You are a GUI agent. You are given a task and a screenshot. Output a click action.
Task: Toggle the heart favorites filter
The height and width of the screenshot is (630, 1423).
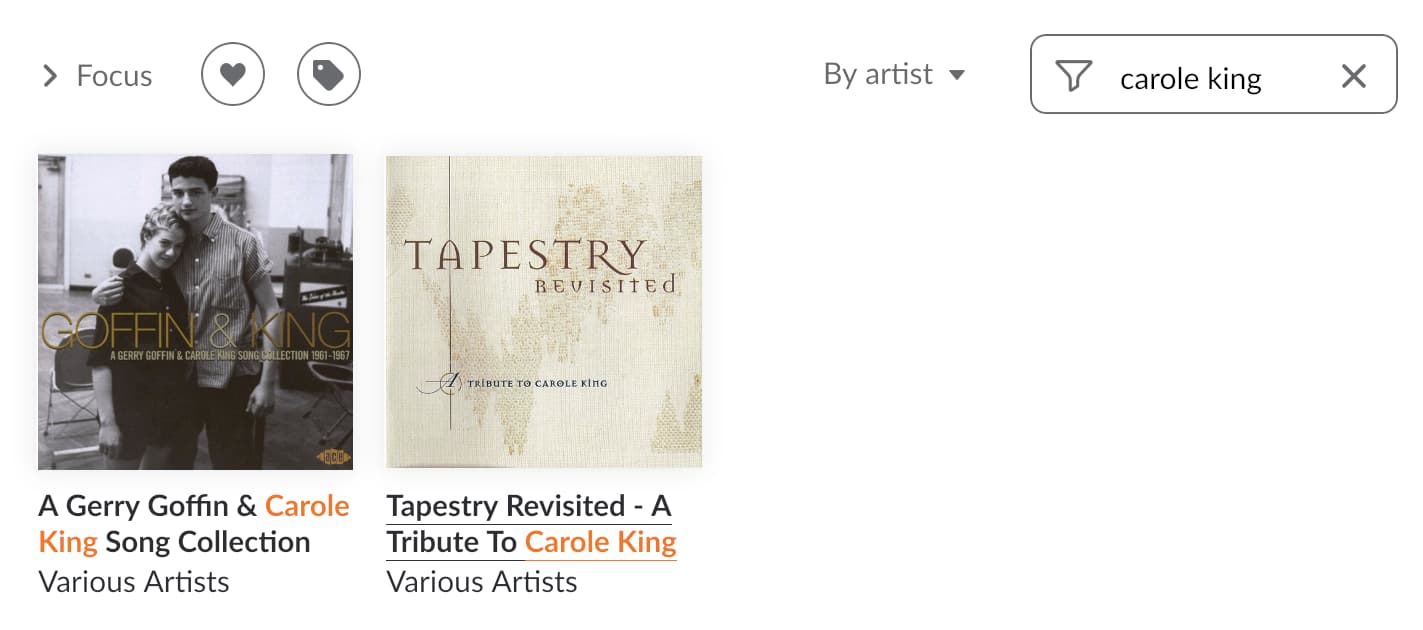coord(233,74)
